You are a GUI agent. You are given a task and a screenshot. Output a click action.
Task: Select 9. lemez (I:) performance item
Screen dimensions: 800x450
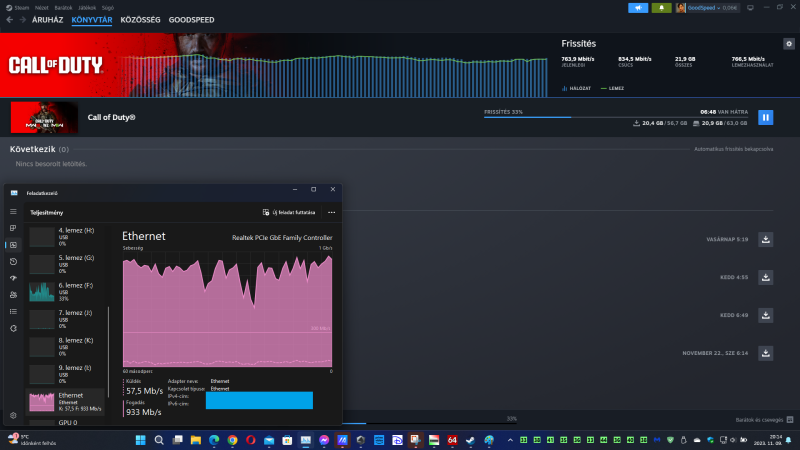click(x=65, y=374)
